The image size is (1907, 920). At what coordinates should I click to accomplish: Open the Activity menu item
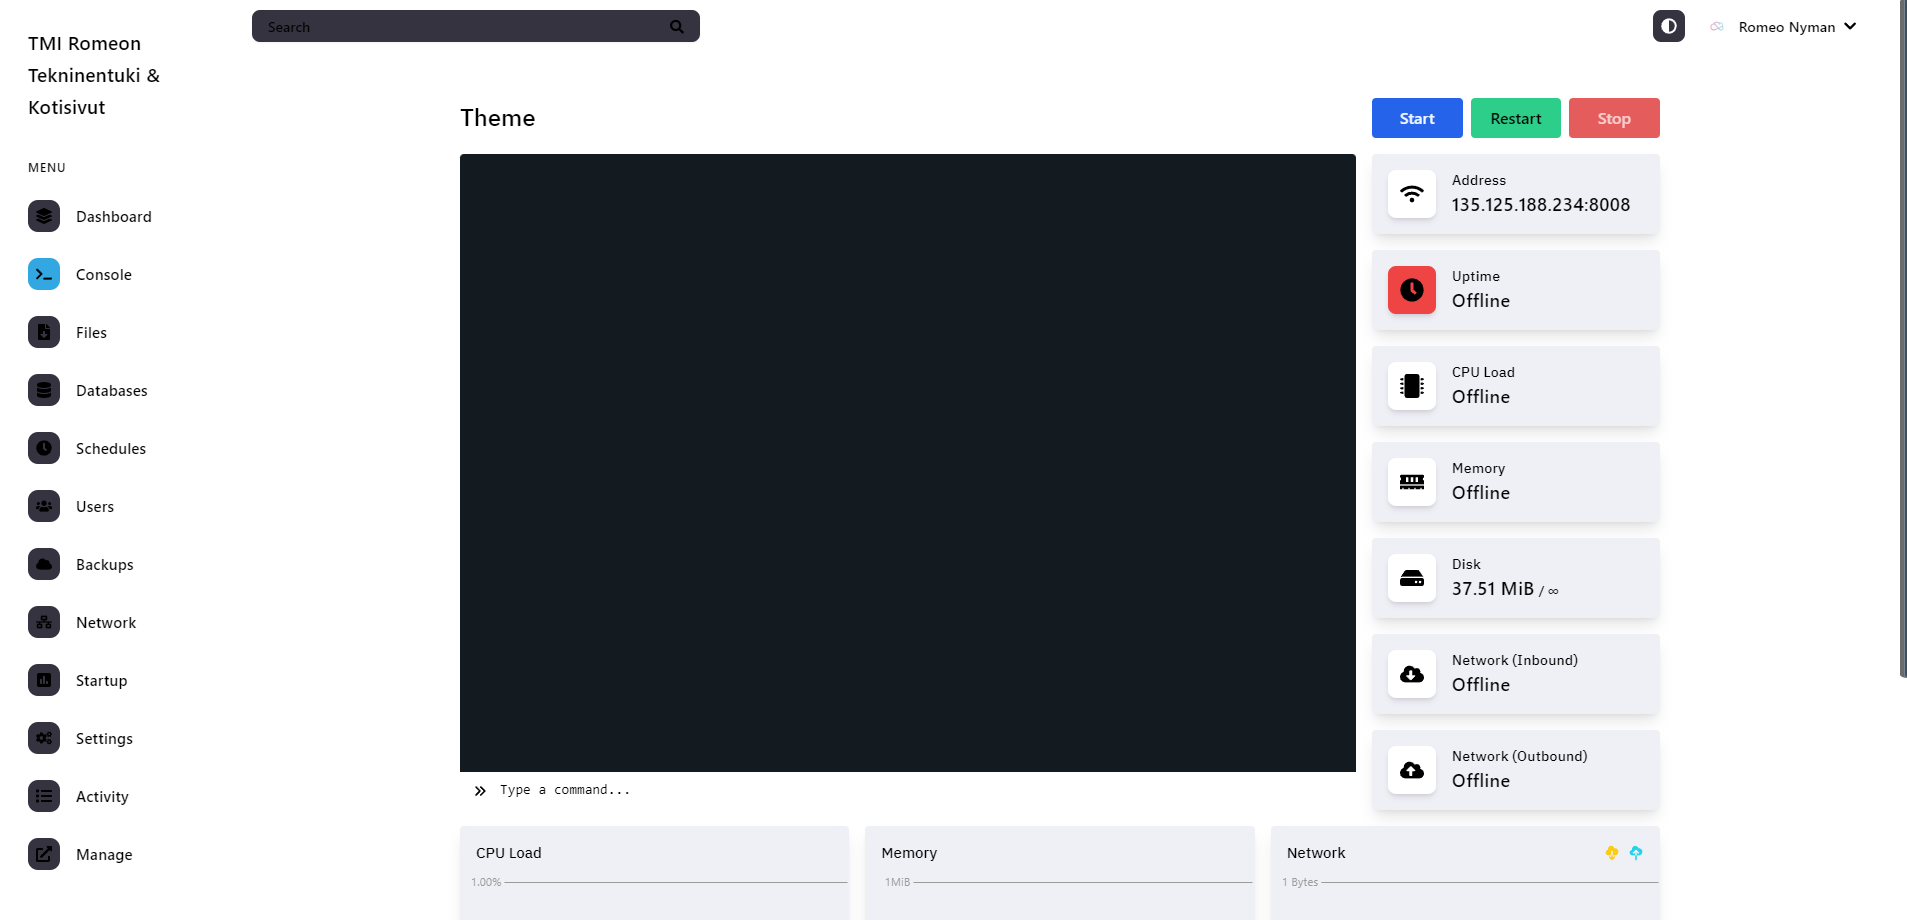tap(102, 797)
